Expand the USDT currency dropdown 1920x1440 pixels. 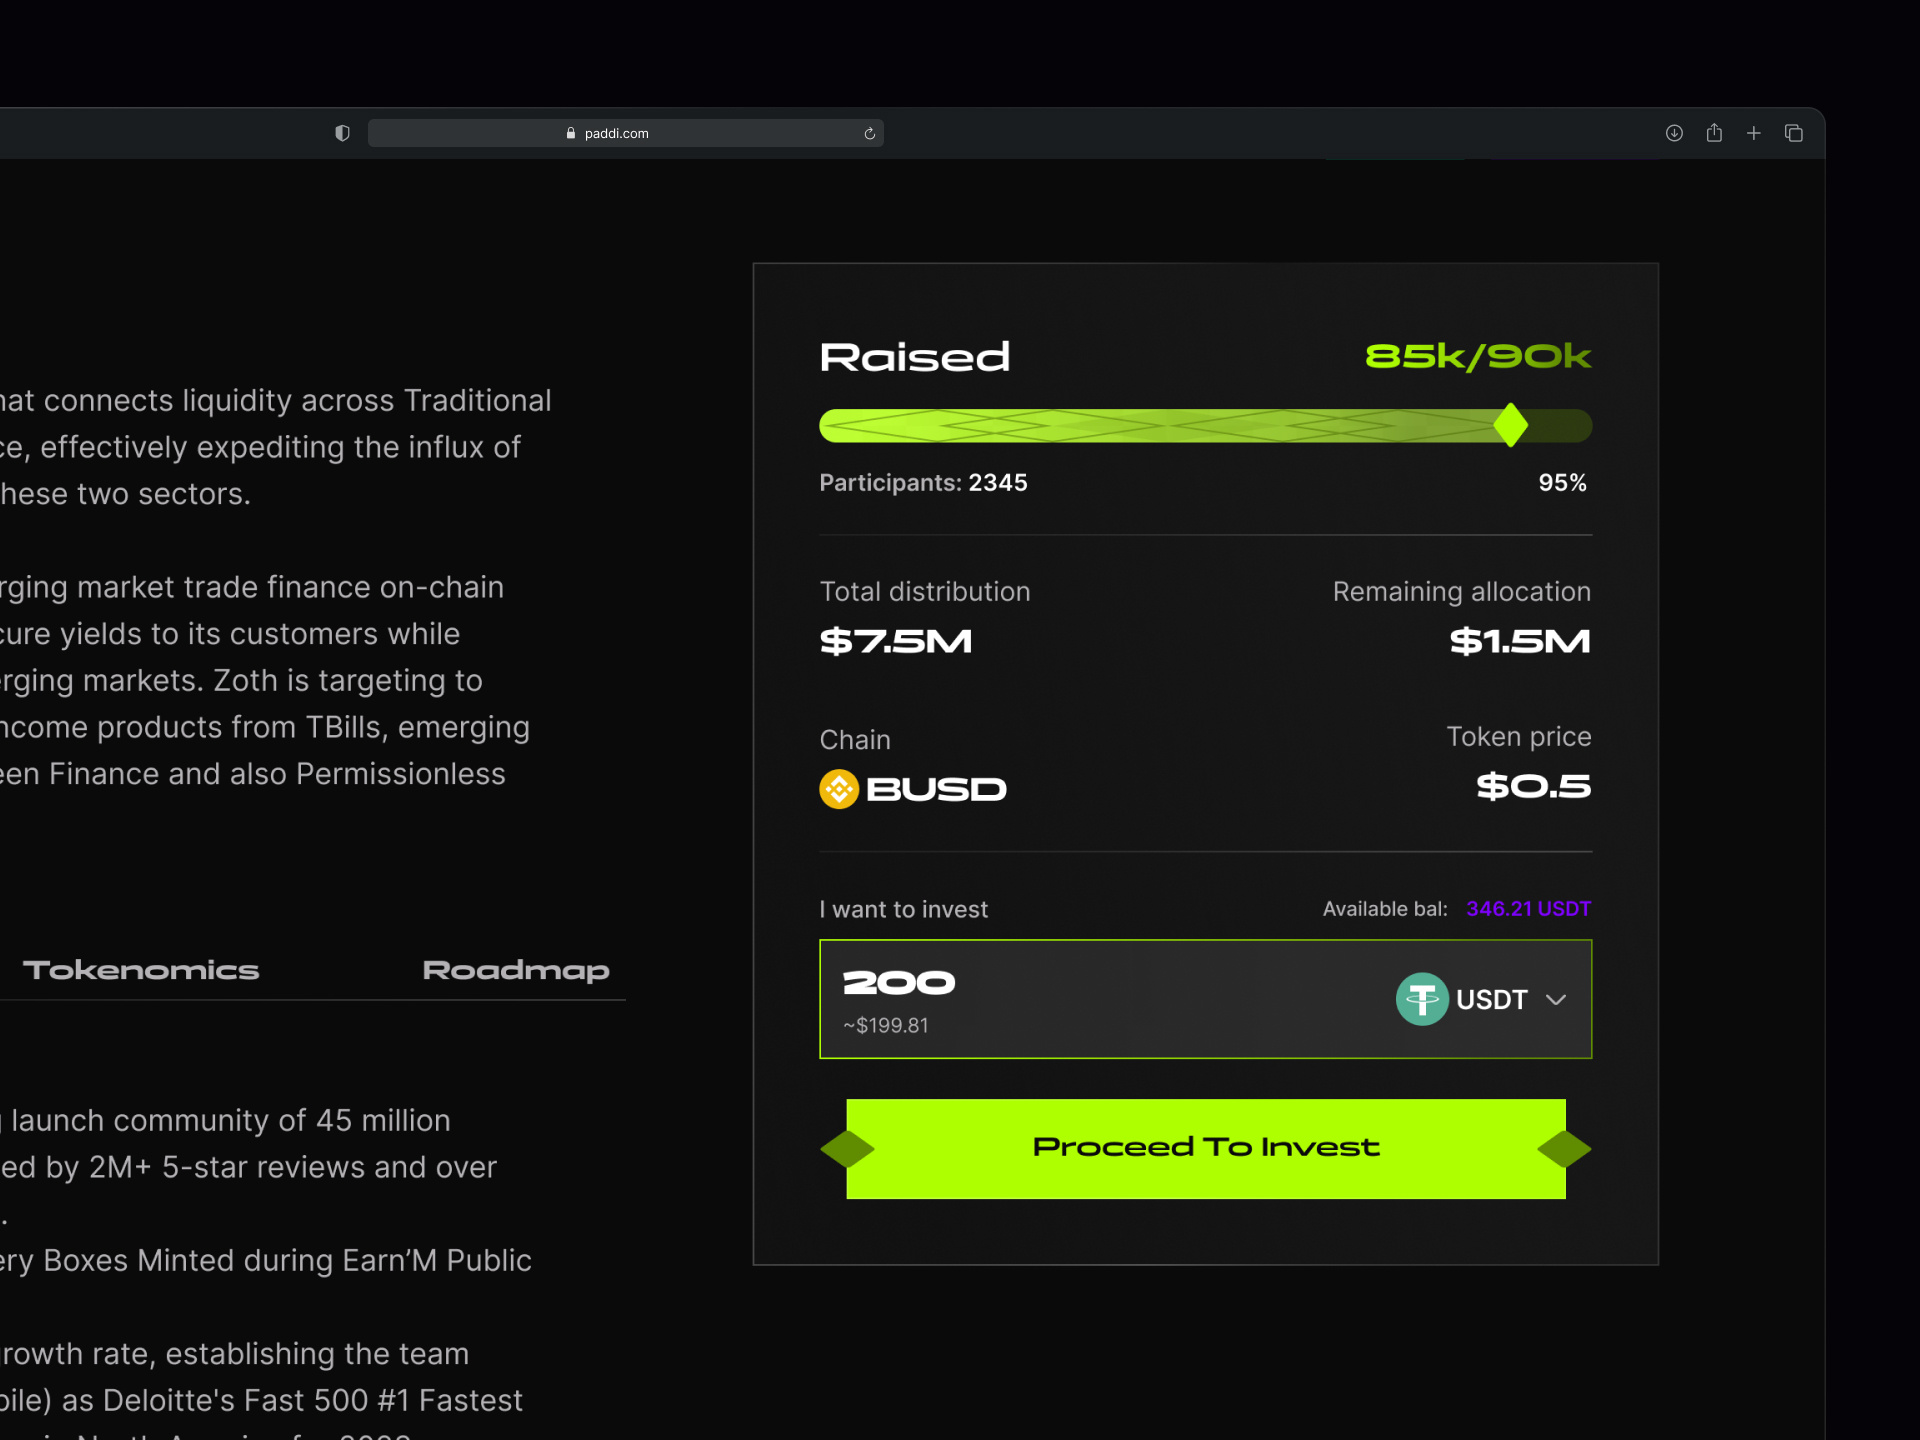[1557, 999]
